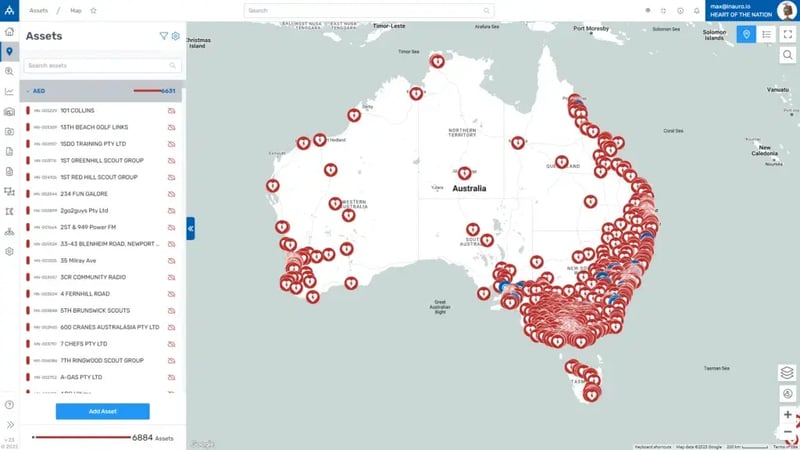Image resolution: width=800 pixels, height=450 pixels.
Task: Open help question mark icon
Action: (x=9, y=405)
